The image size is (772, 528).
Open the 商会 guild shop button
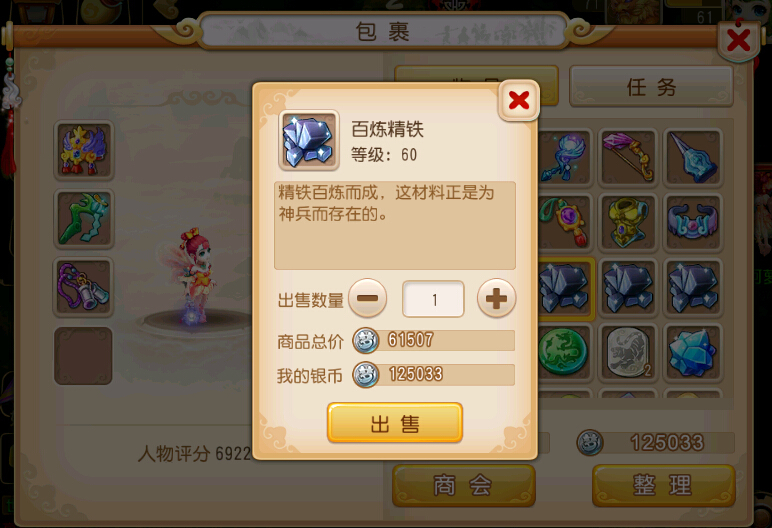pyautogui.click(x=463, y=486)
